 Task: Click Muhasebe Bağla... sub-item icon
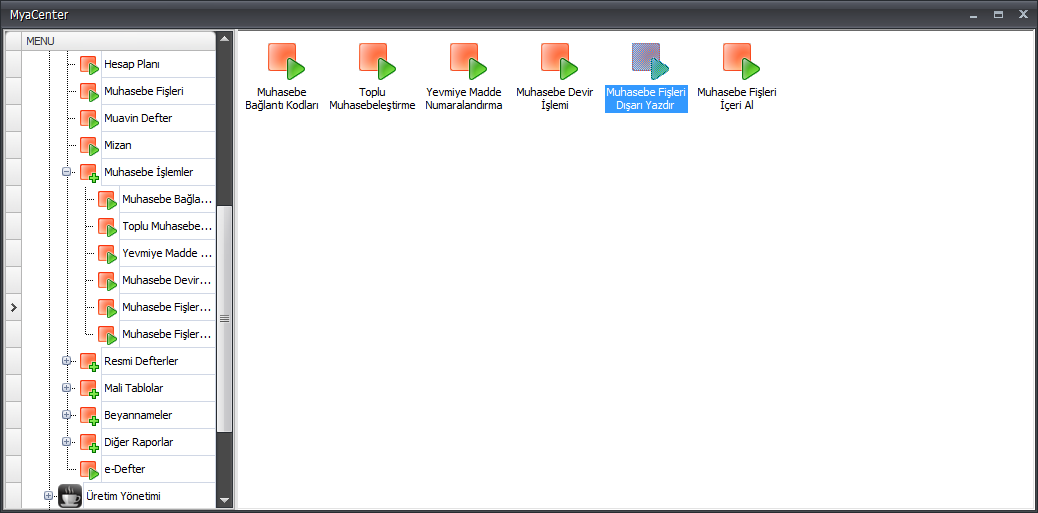(x=107, y=200)
